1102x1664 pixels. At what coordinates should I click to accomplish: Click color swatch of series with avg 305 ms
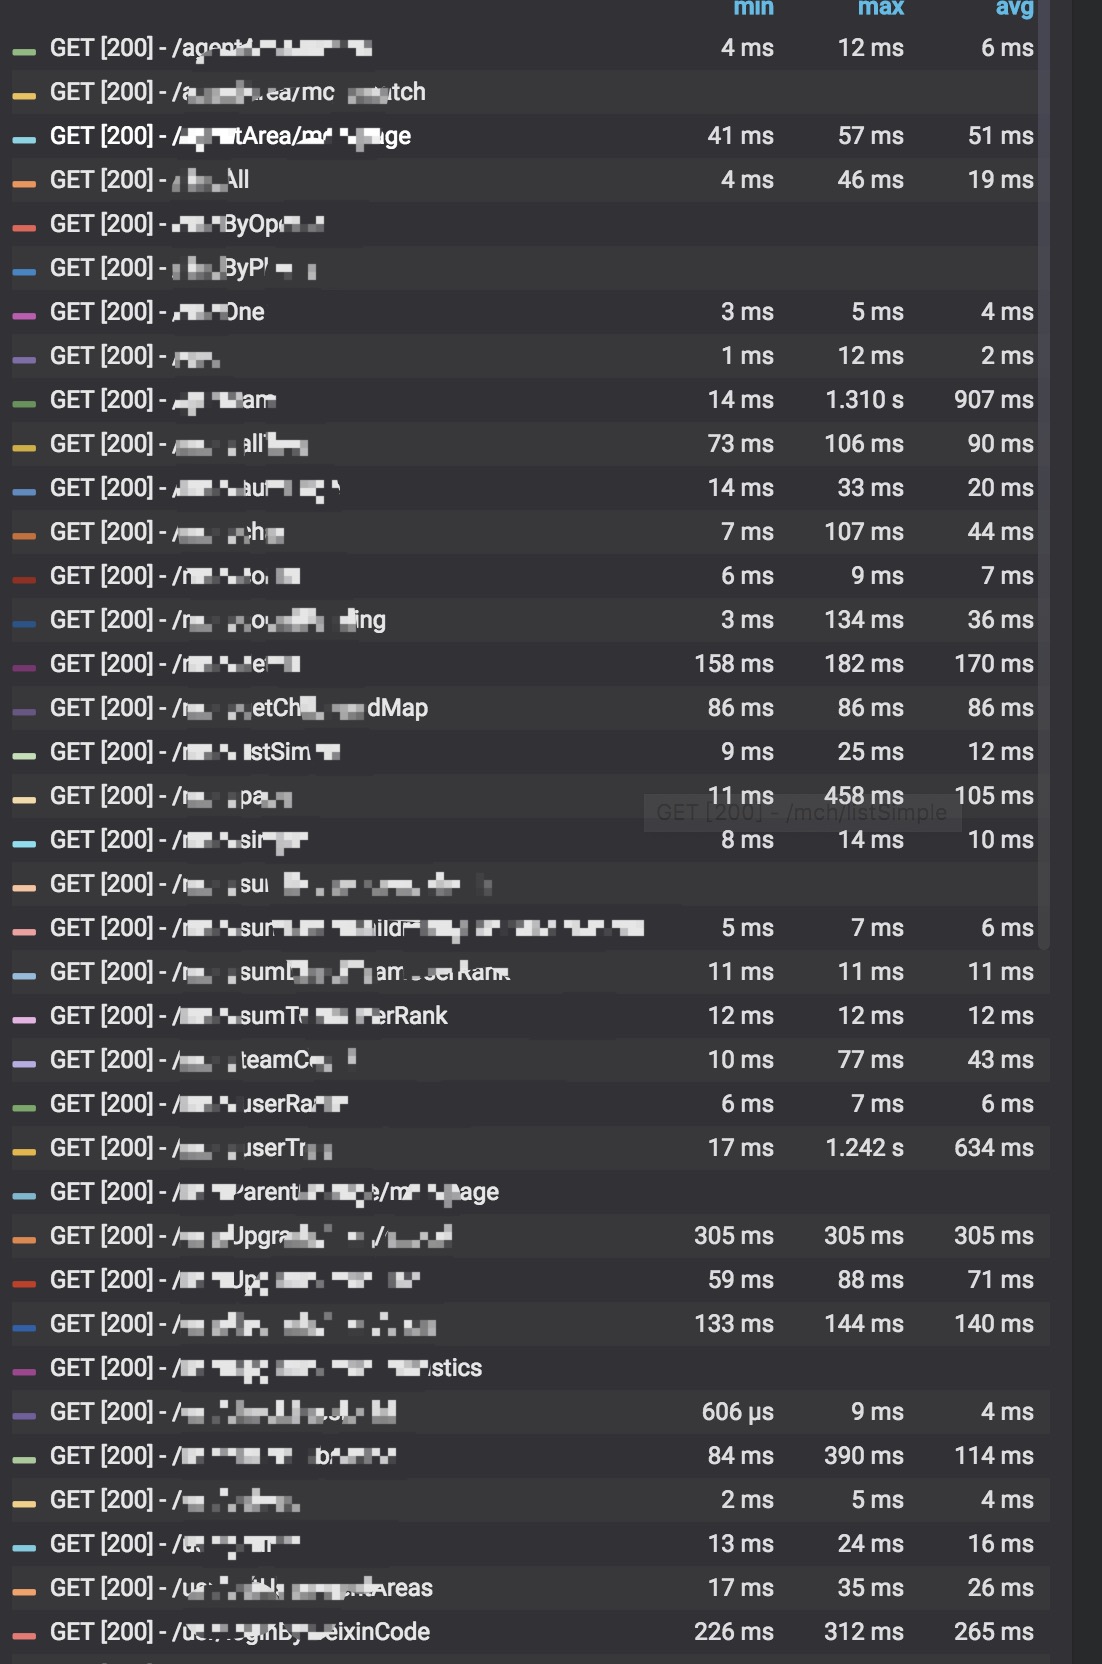(24, 1239)
